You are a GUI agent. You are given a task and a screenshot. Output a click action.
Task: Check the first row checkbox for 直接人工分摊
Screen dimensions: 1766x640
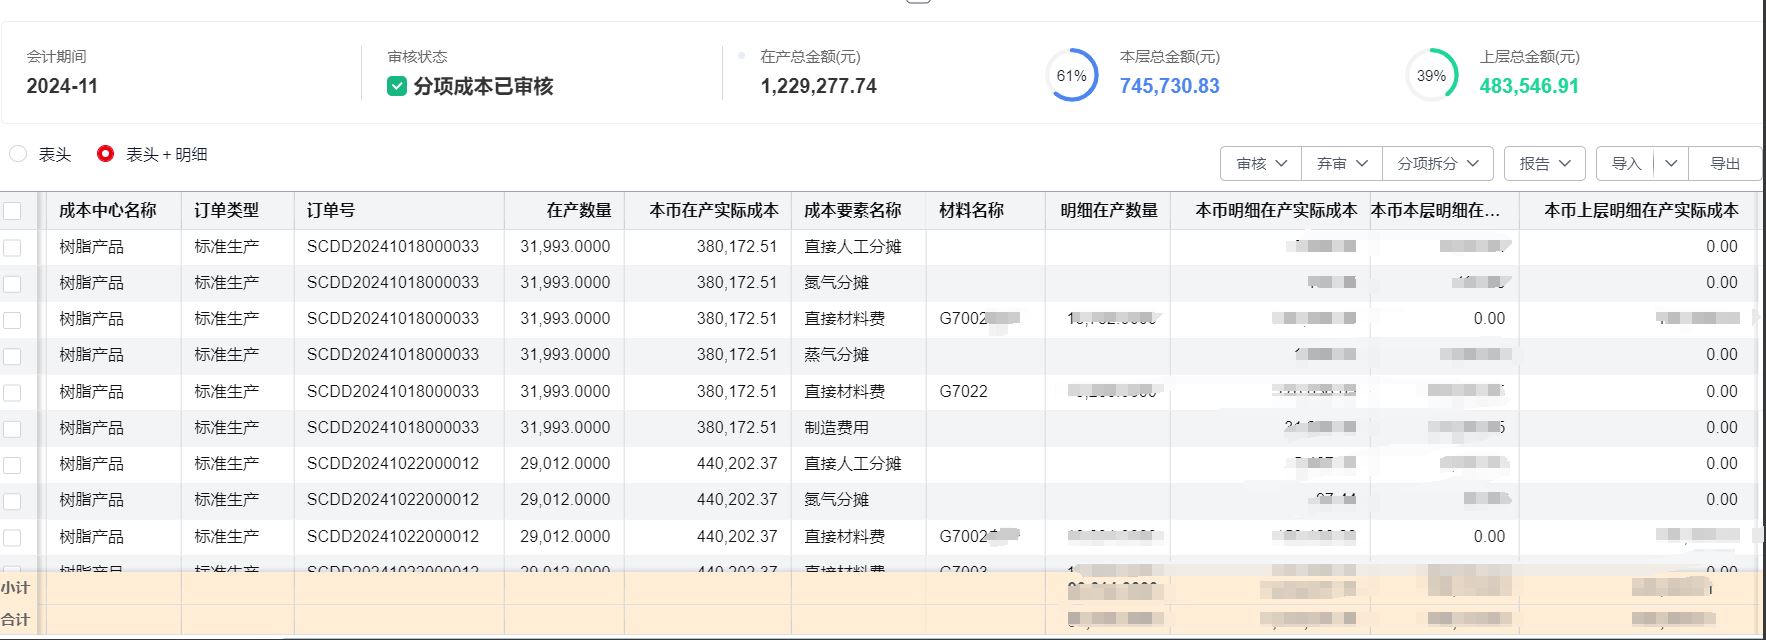click(12, 247)
